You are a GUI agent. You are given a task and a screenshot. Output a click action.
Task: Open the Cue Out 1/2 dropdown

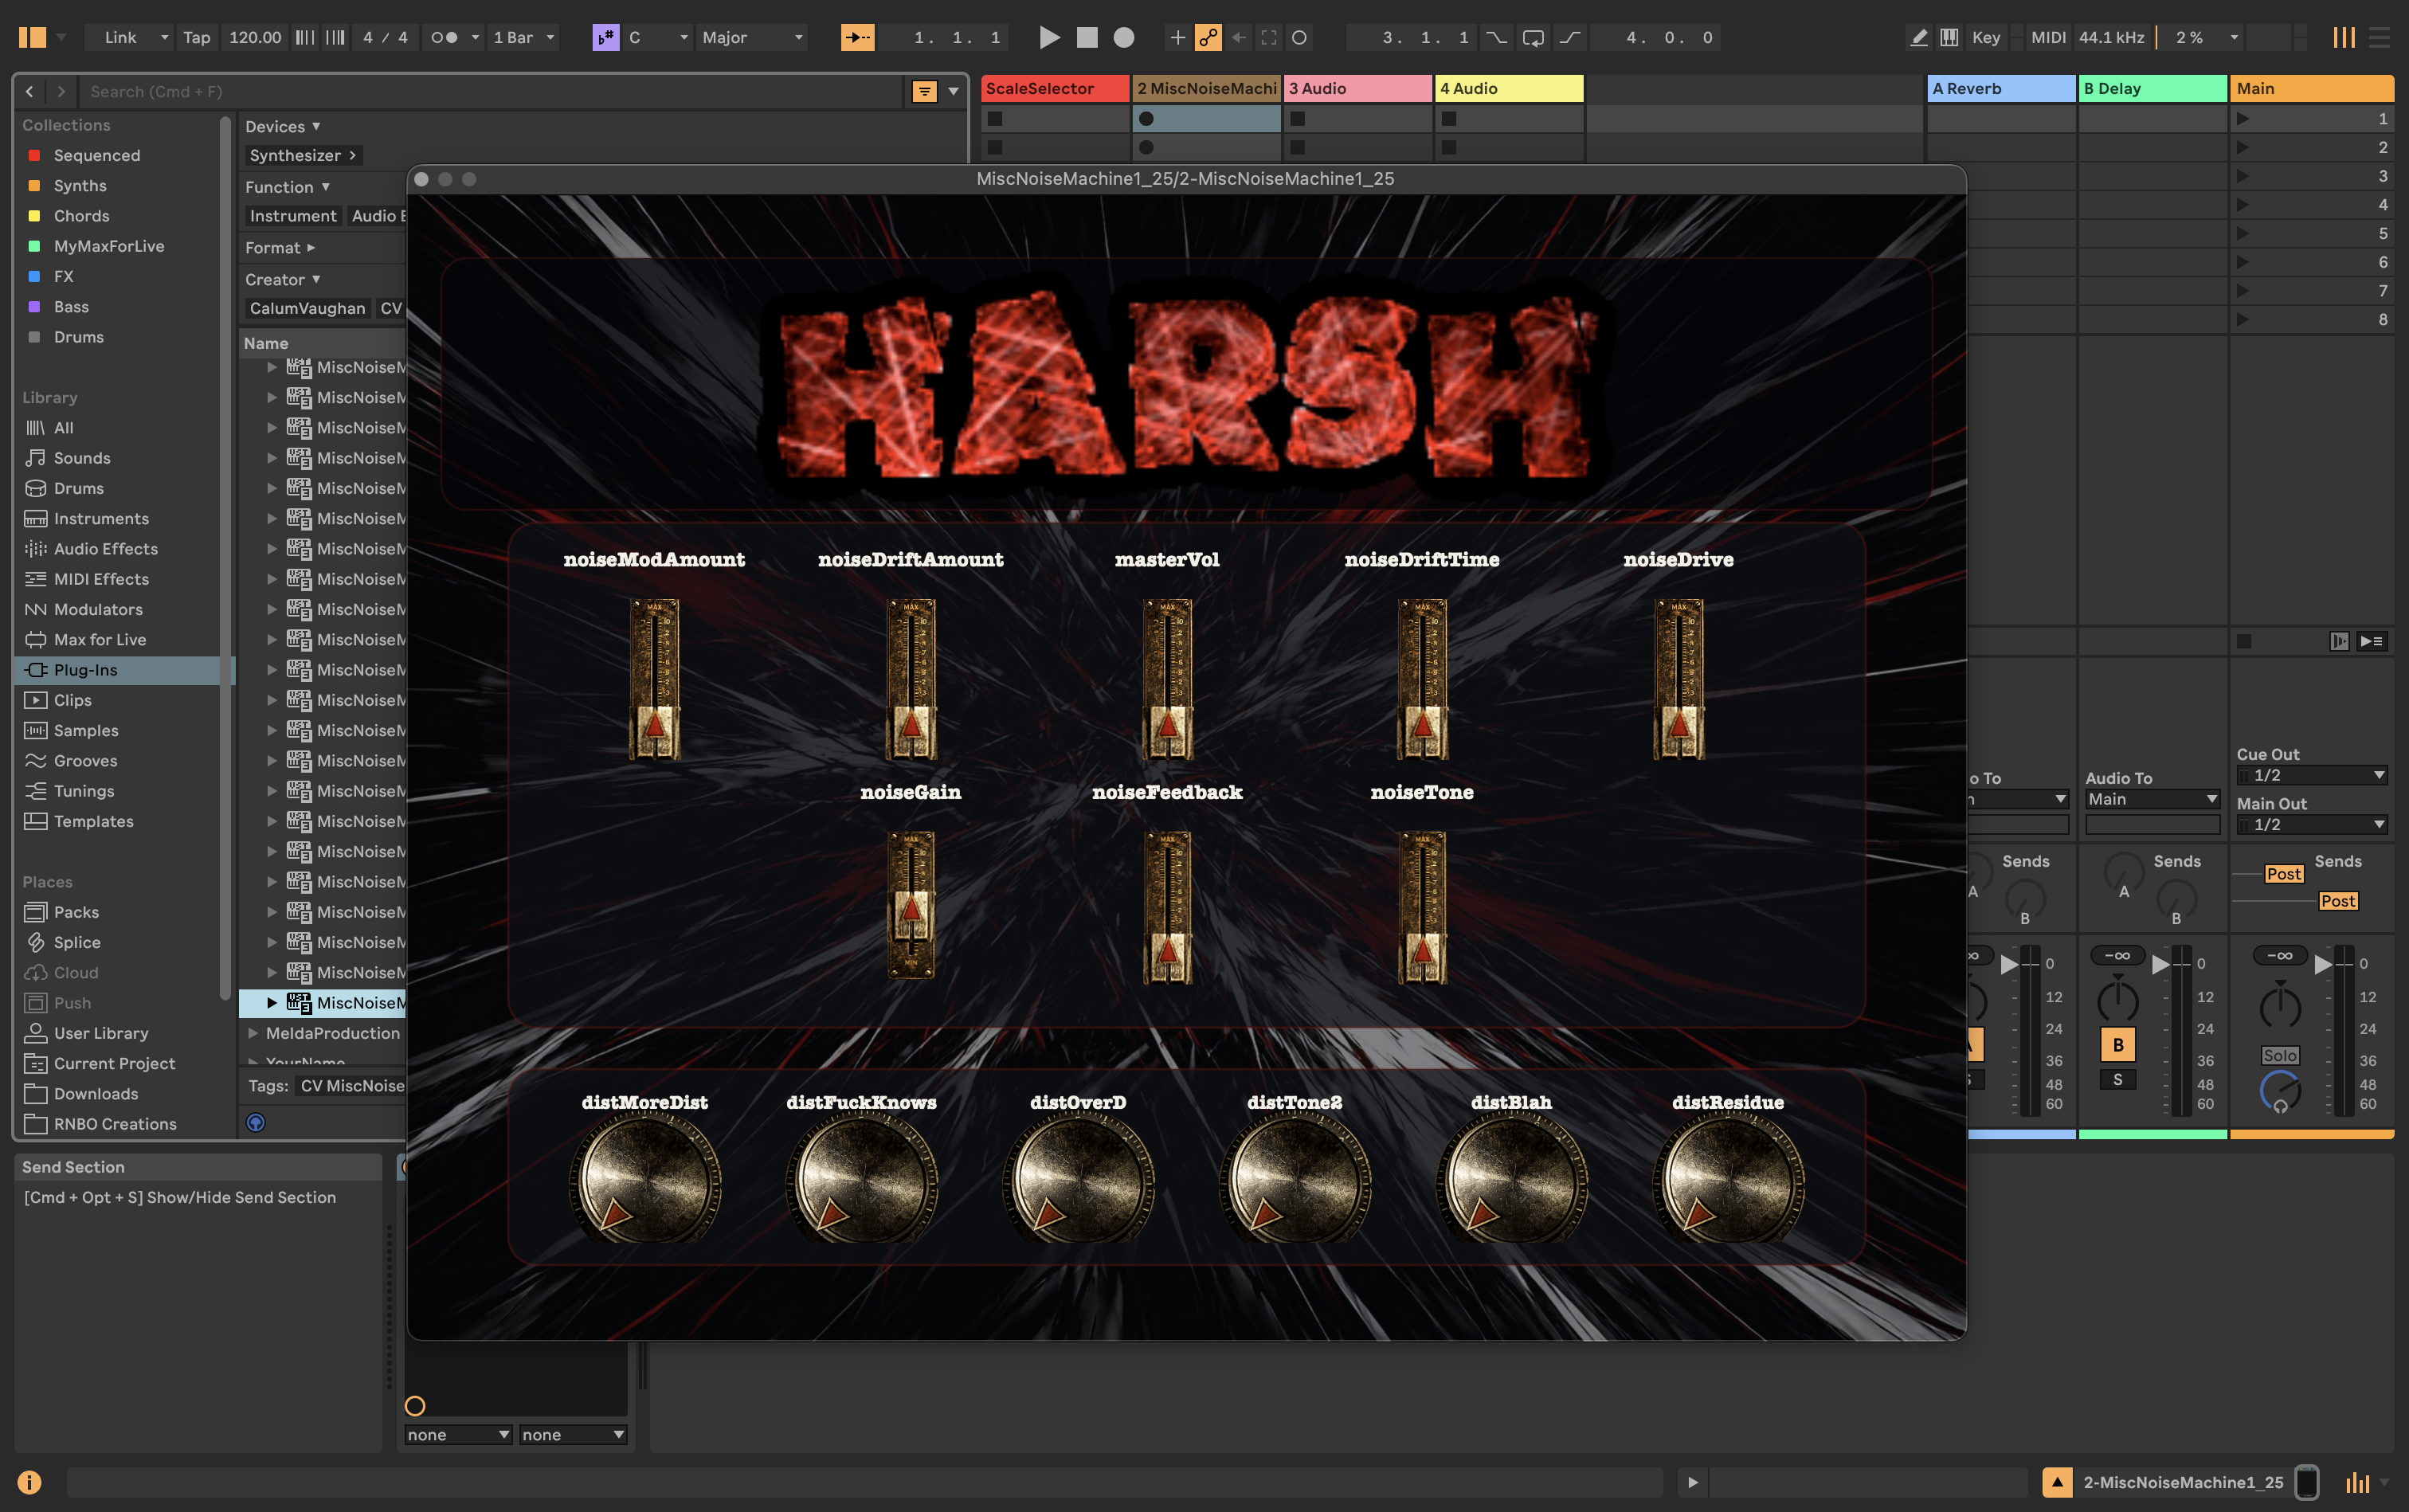point(2312,775)
